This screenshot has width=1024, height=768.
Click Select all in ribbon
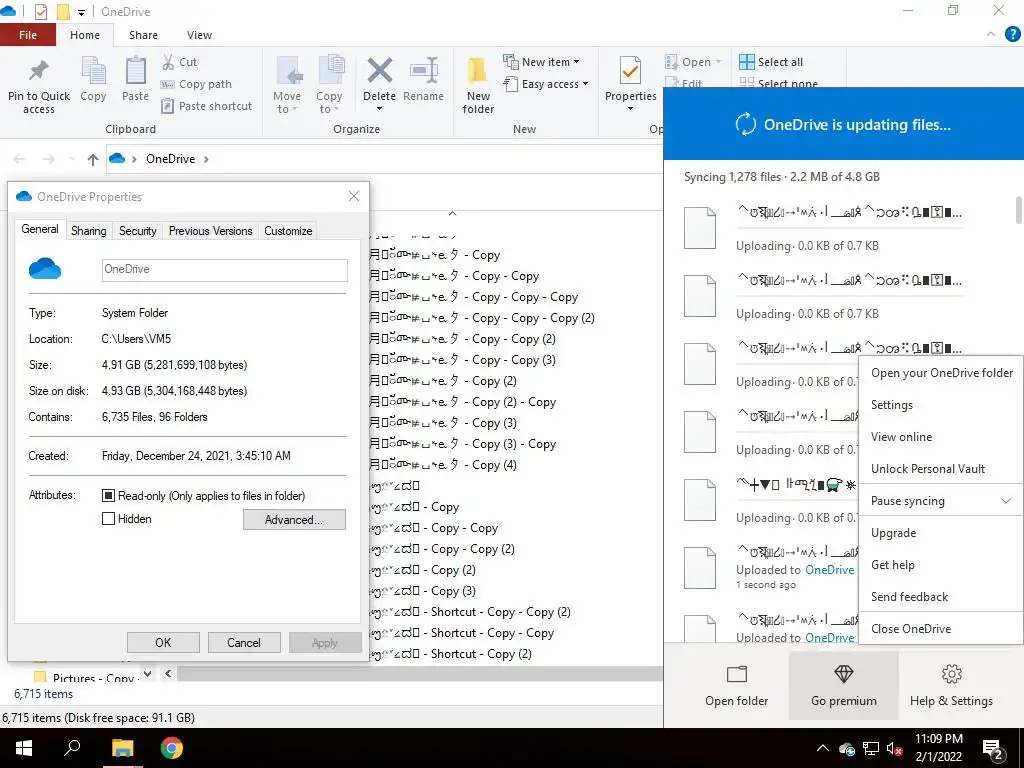771,62
